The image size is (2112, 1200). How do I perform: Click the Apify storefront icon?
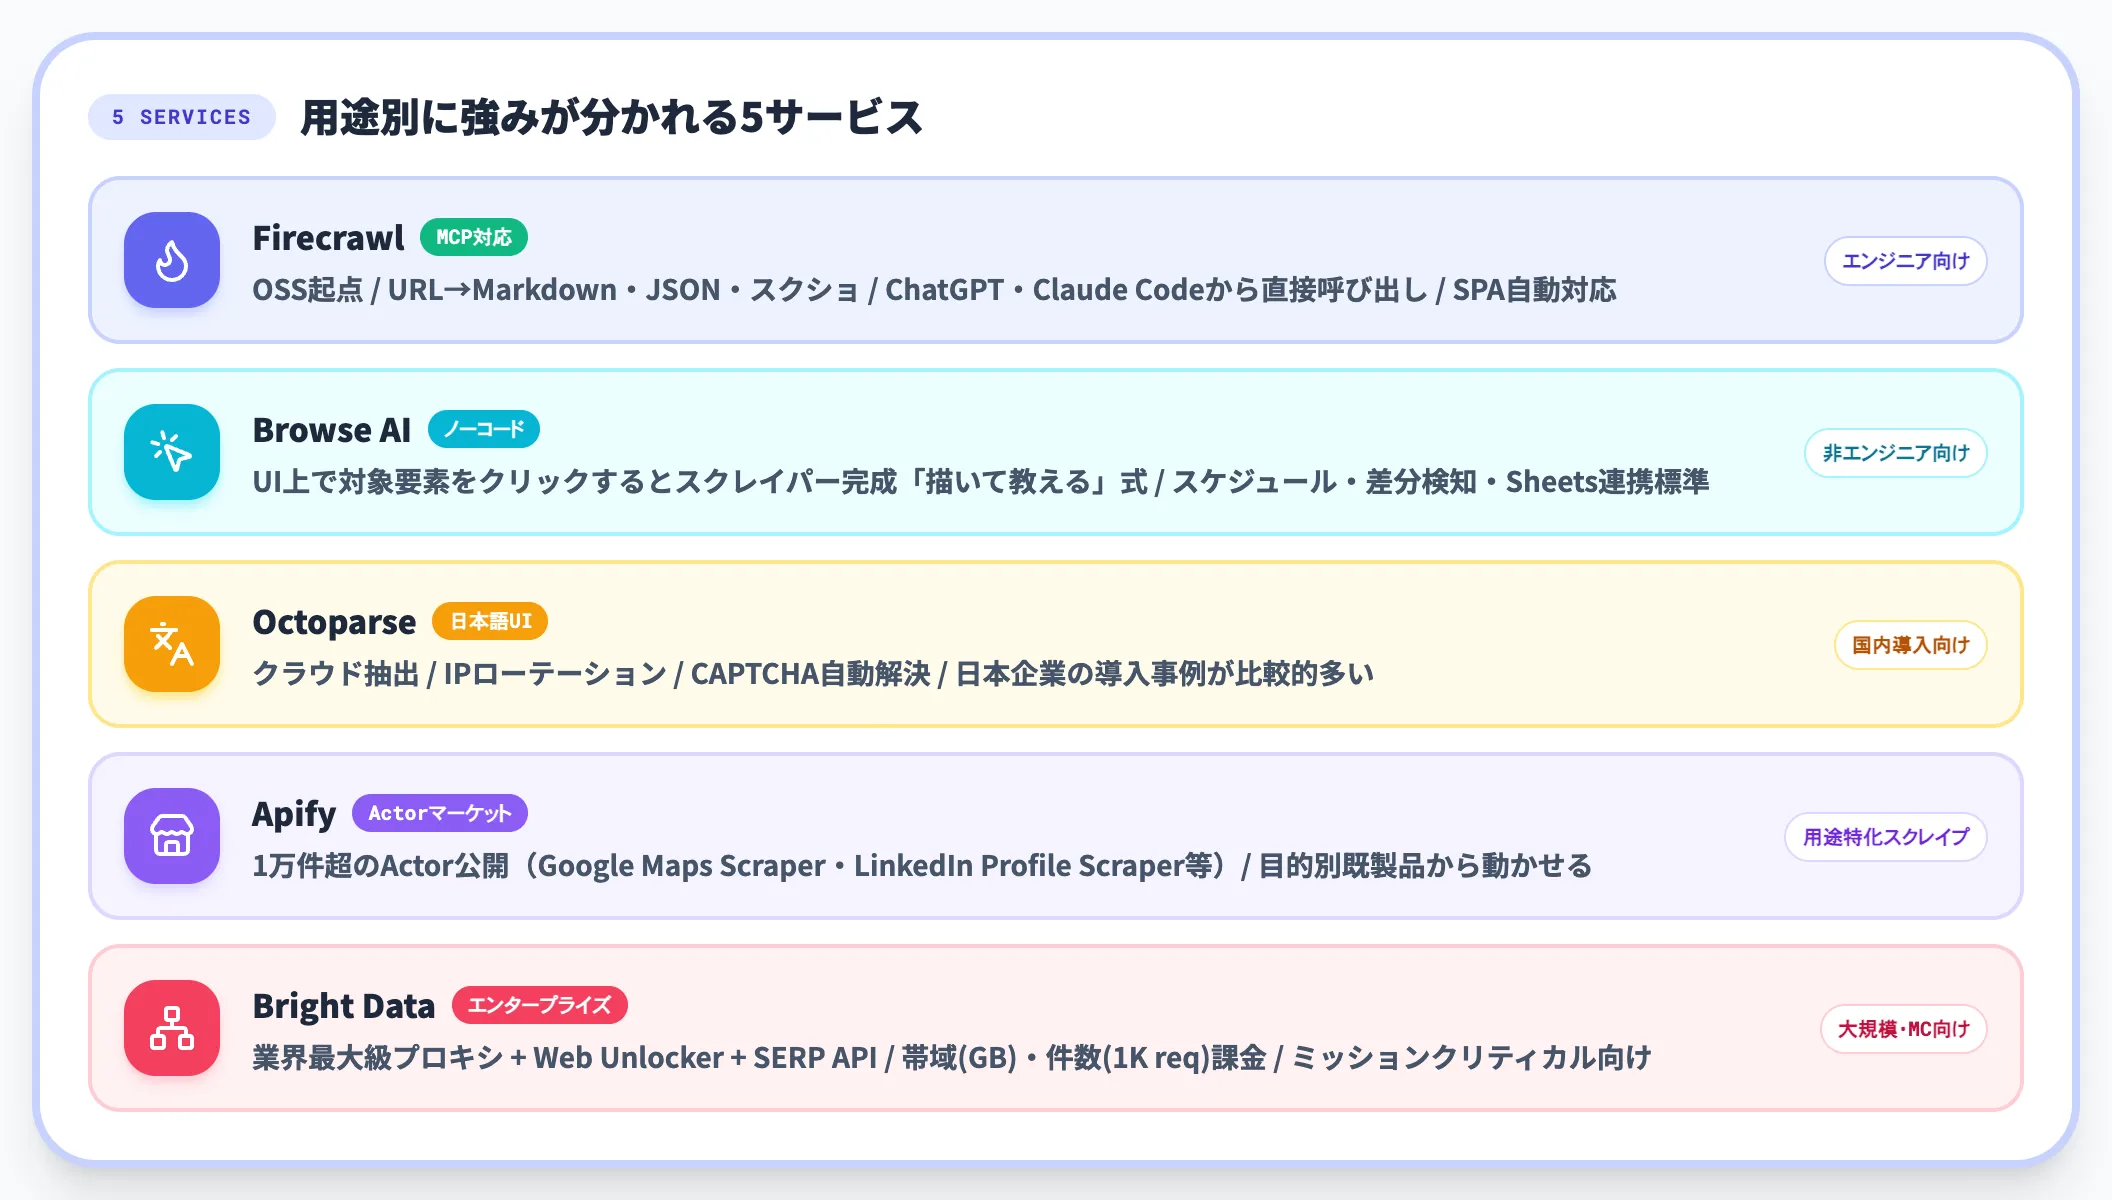tap(172, 836)
